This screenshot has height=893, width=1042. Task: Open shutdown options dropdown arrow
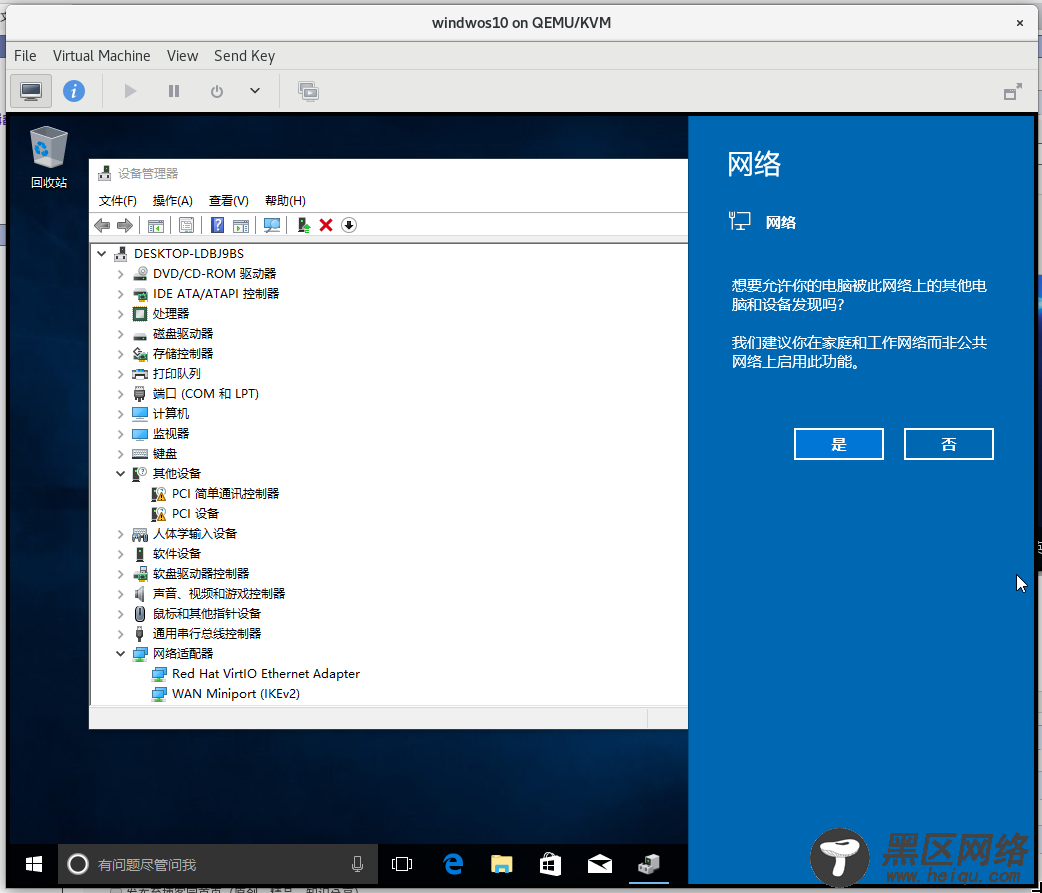click(x=255, y=91)
